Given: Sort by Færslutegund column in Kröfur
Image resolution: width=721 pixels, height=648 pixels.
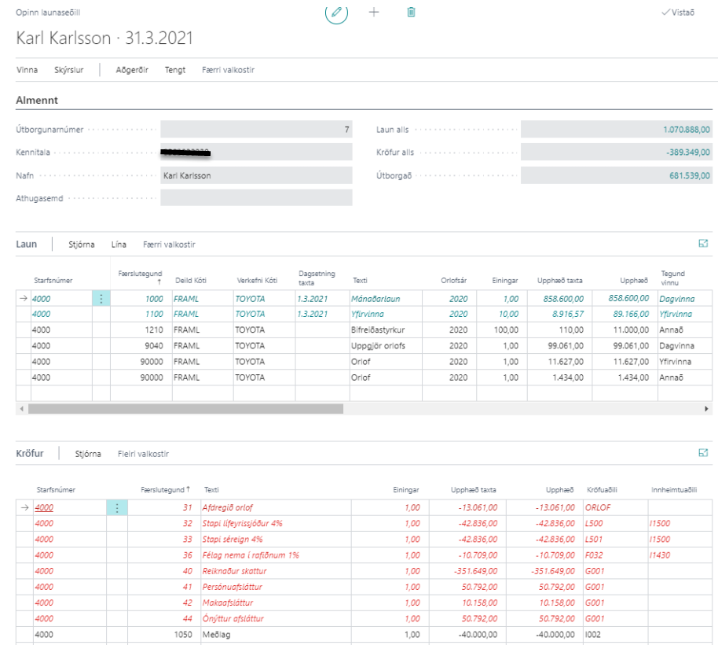Looking at the screenshot, I should click(x=166, y=490).
